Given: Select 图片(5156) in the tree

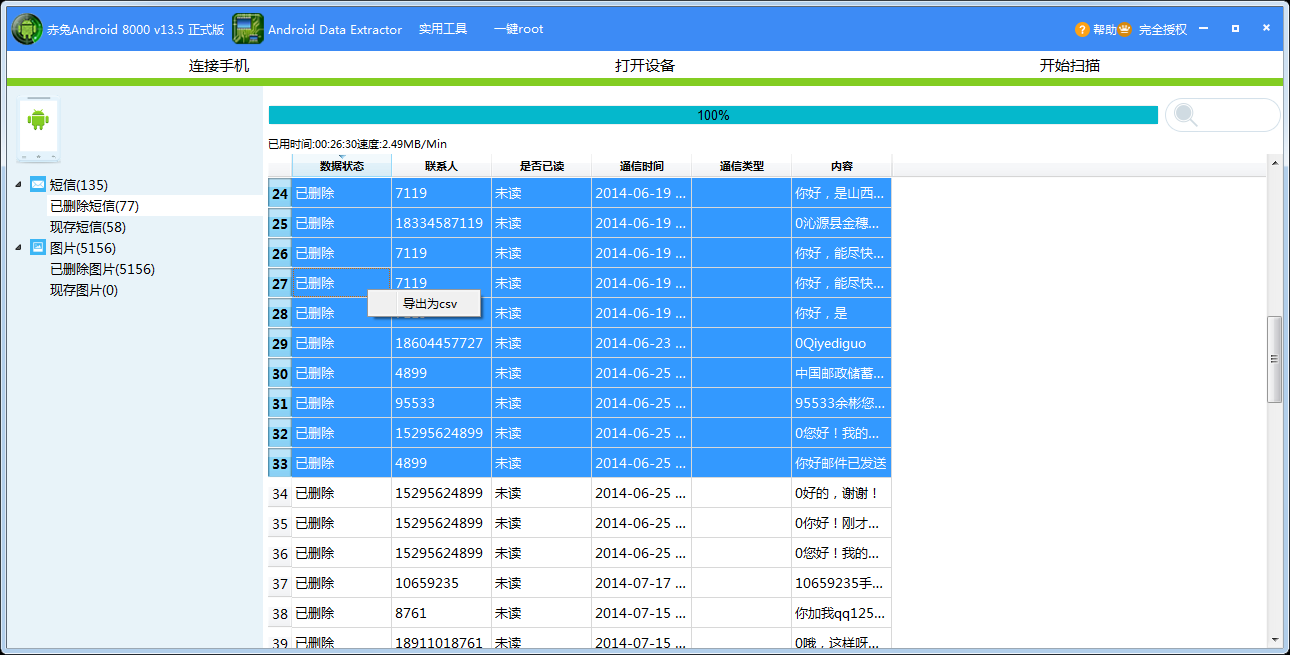Looking at the screenshot, I should pyautogui.click(x=83, y=248).
